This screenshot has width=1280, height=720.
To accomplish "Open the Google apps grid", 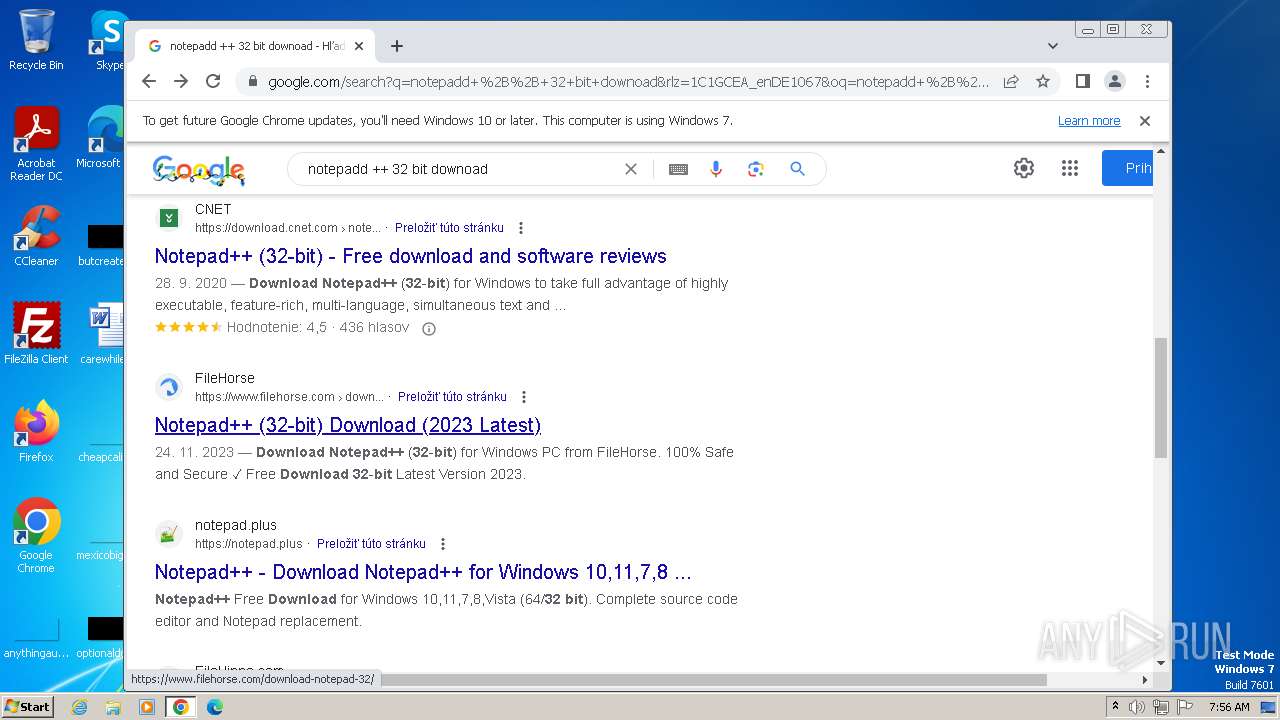I will tap(1070, 168).
